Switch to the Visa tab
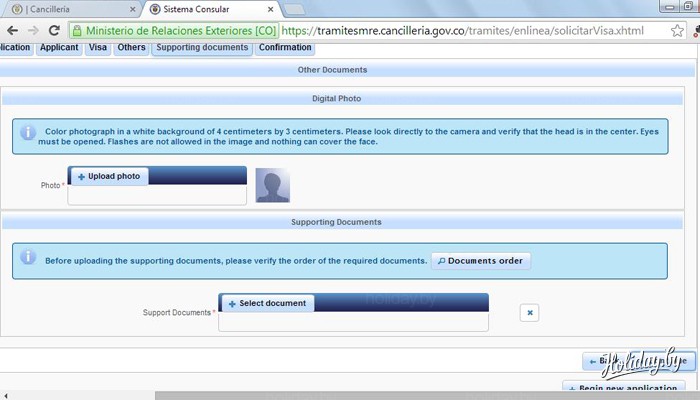The image size is (700, 400). pos(98,47)
